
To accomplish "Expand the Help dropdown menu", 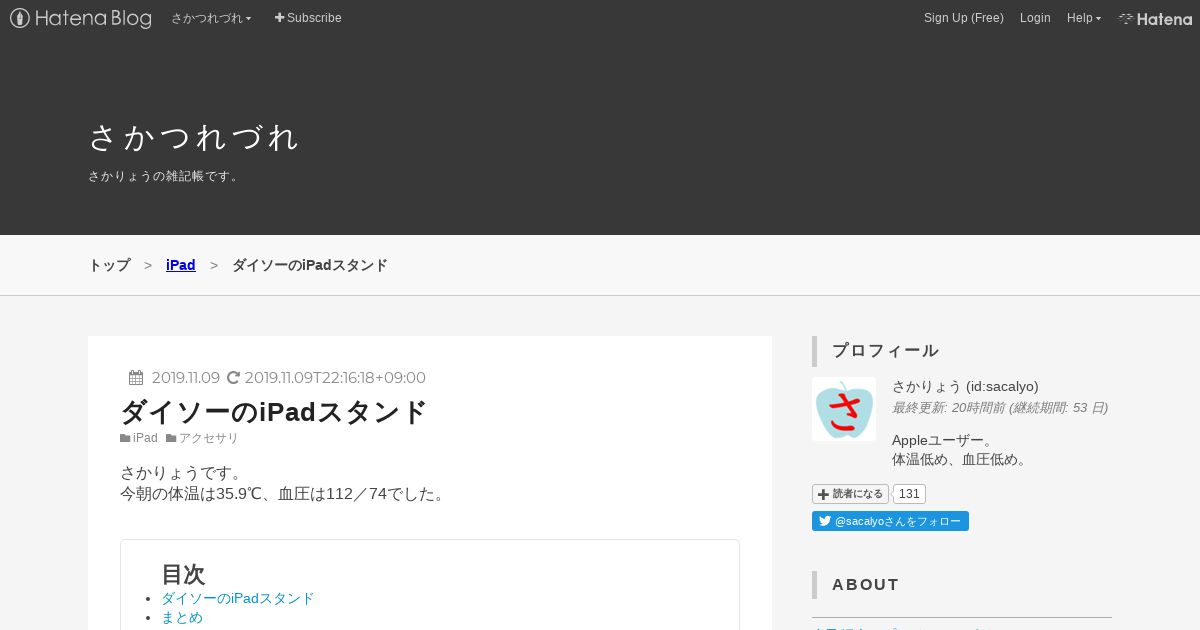I will [x=1084, y=18].
